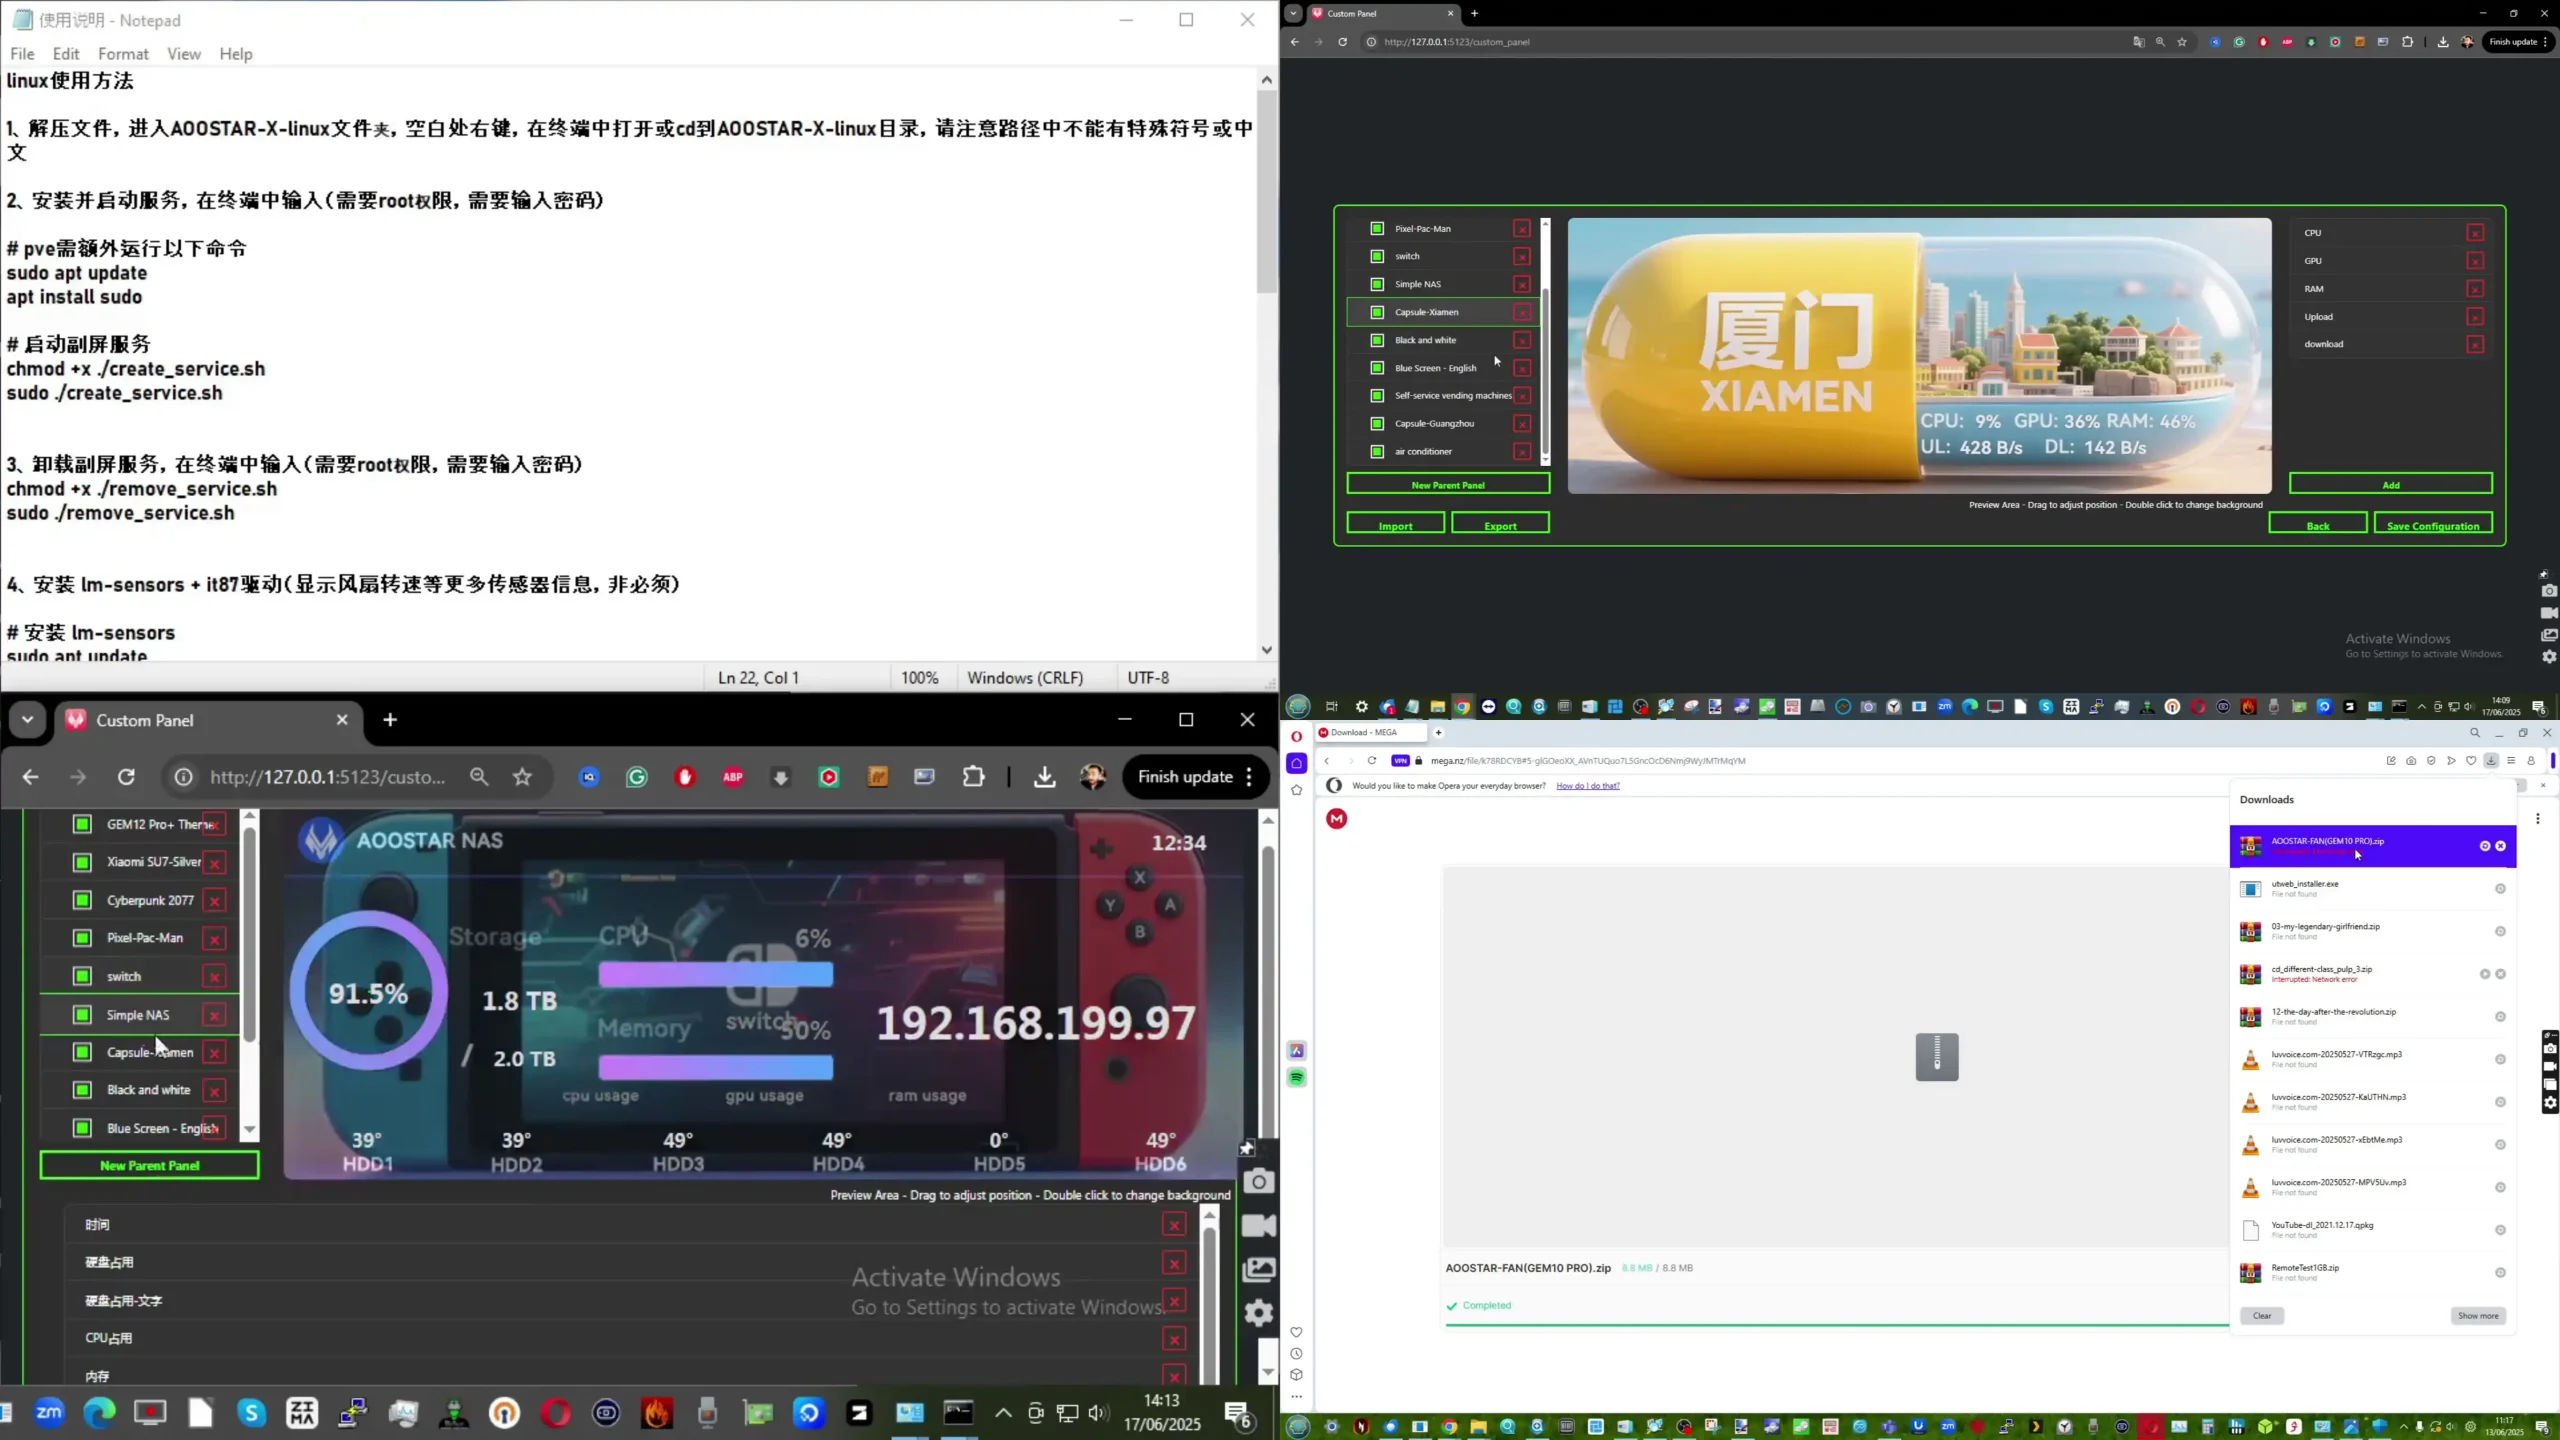This screenshot has height=1440, width=2560.
Task: Click the green MEGA download progress bar
Action: pos(1837,1326)
